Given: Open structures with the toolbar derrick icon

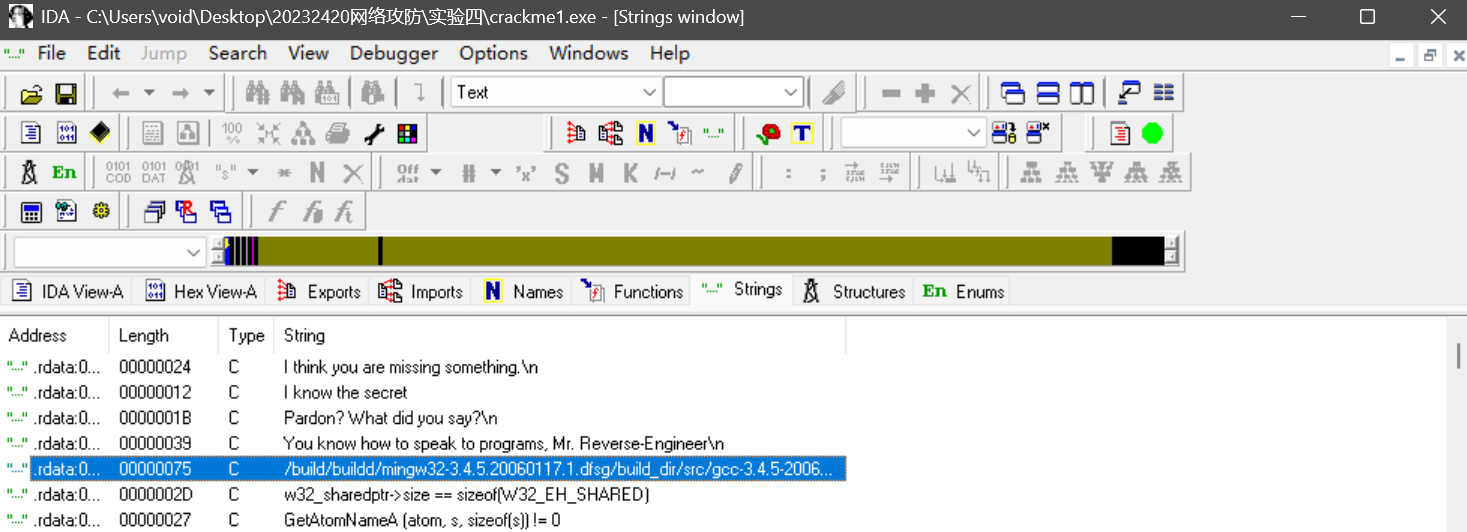Looking at the screenshot, I should (31, 173).
